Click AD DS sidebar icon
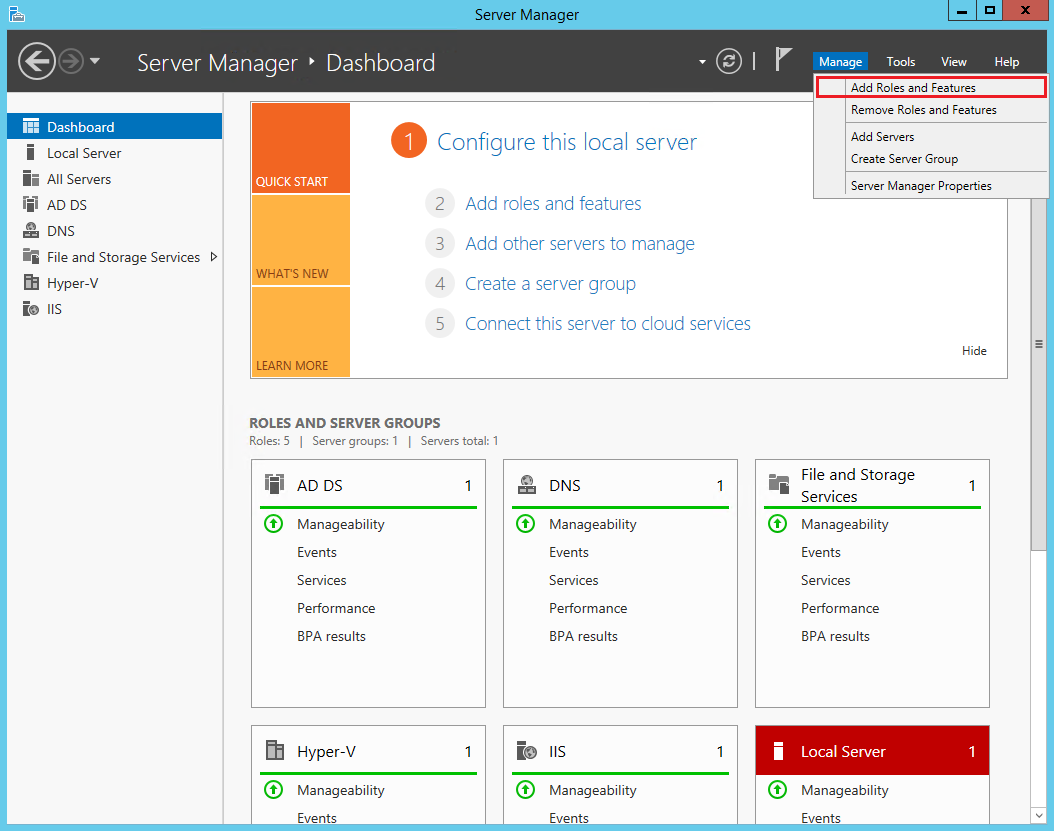 coord(30,204)
